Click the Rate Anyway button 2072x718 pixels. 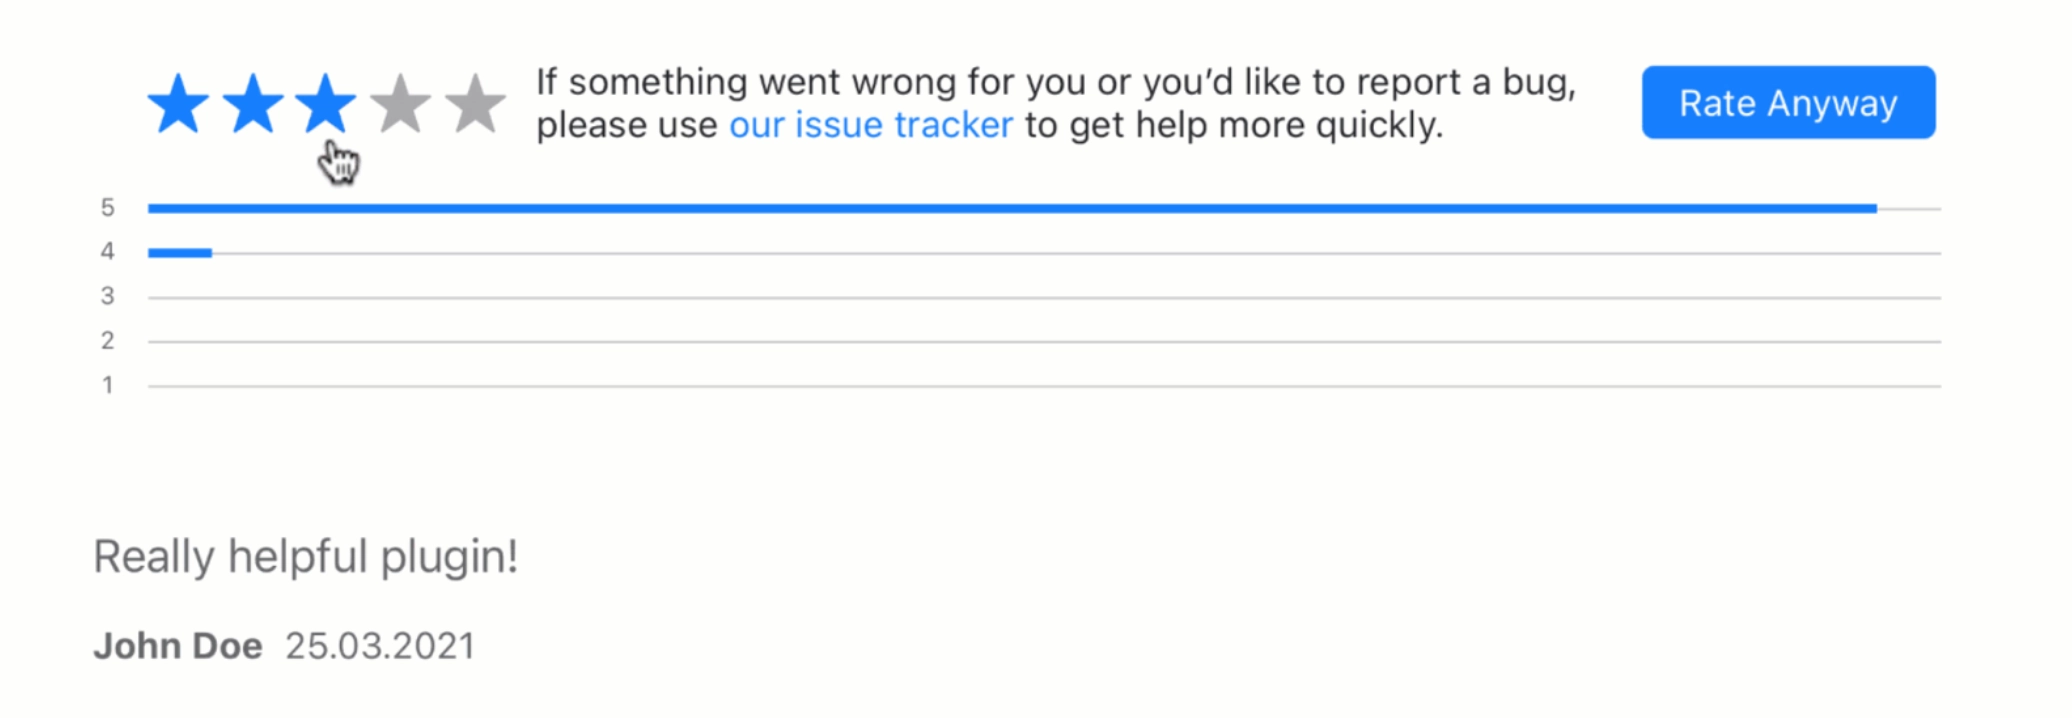[x=1788, y=102]
